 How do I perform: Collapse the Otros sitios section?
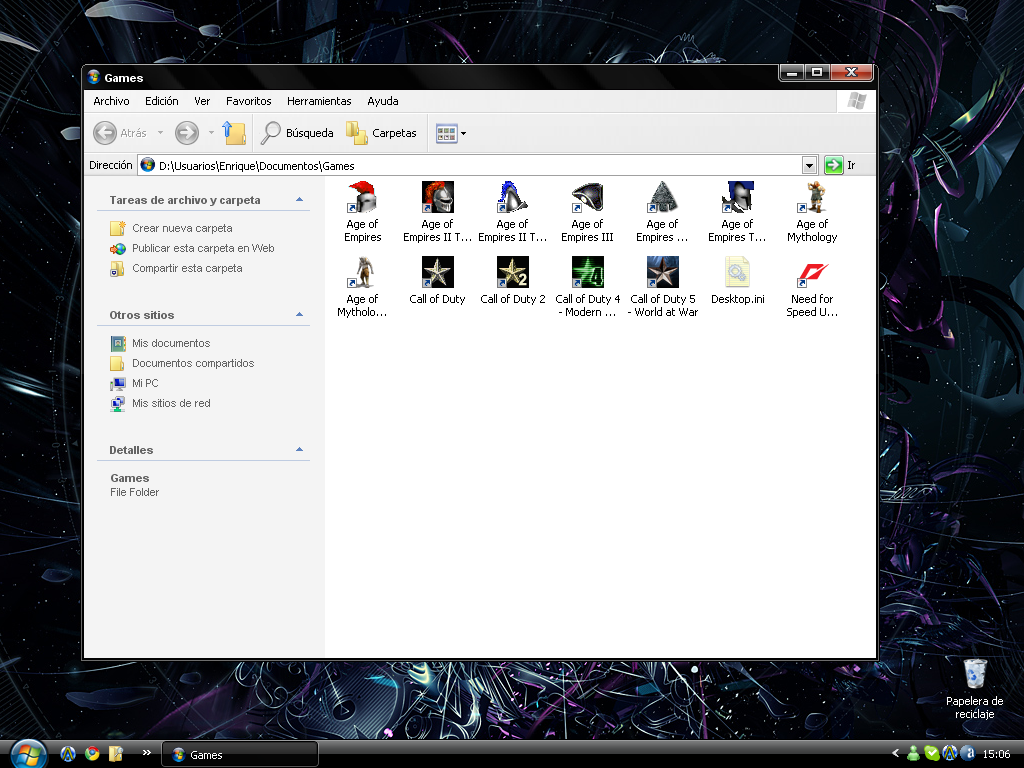coord(299,315)
